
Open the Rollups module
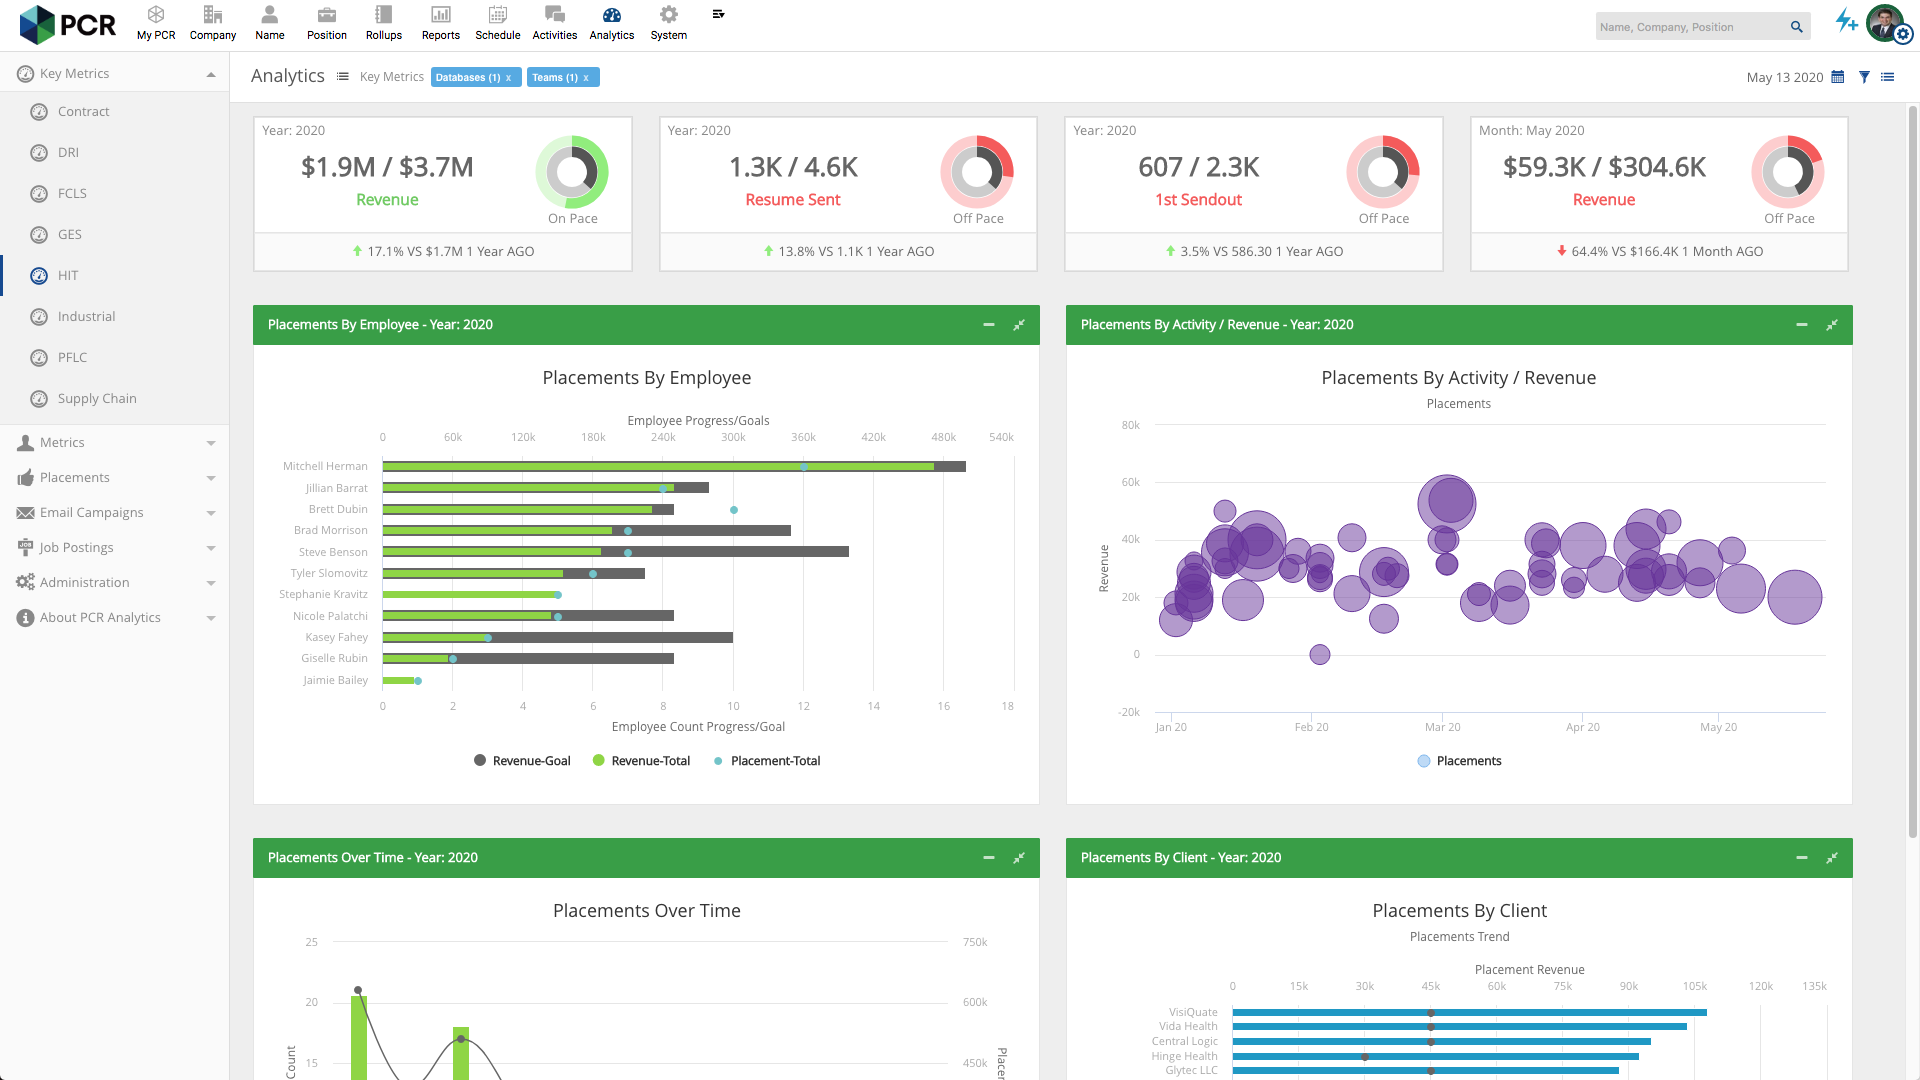(x=383, y=23)
